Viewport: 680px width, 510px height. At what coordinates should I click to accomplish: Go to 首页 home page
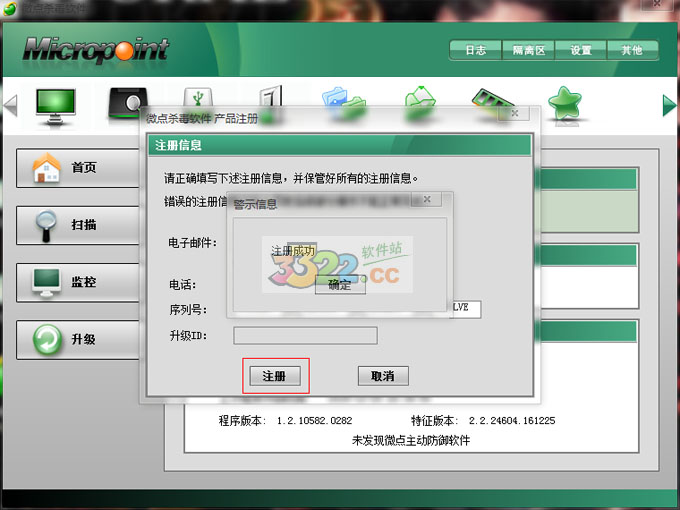[x=78, y=168]
